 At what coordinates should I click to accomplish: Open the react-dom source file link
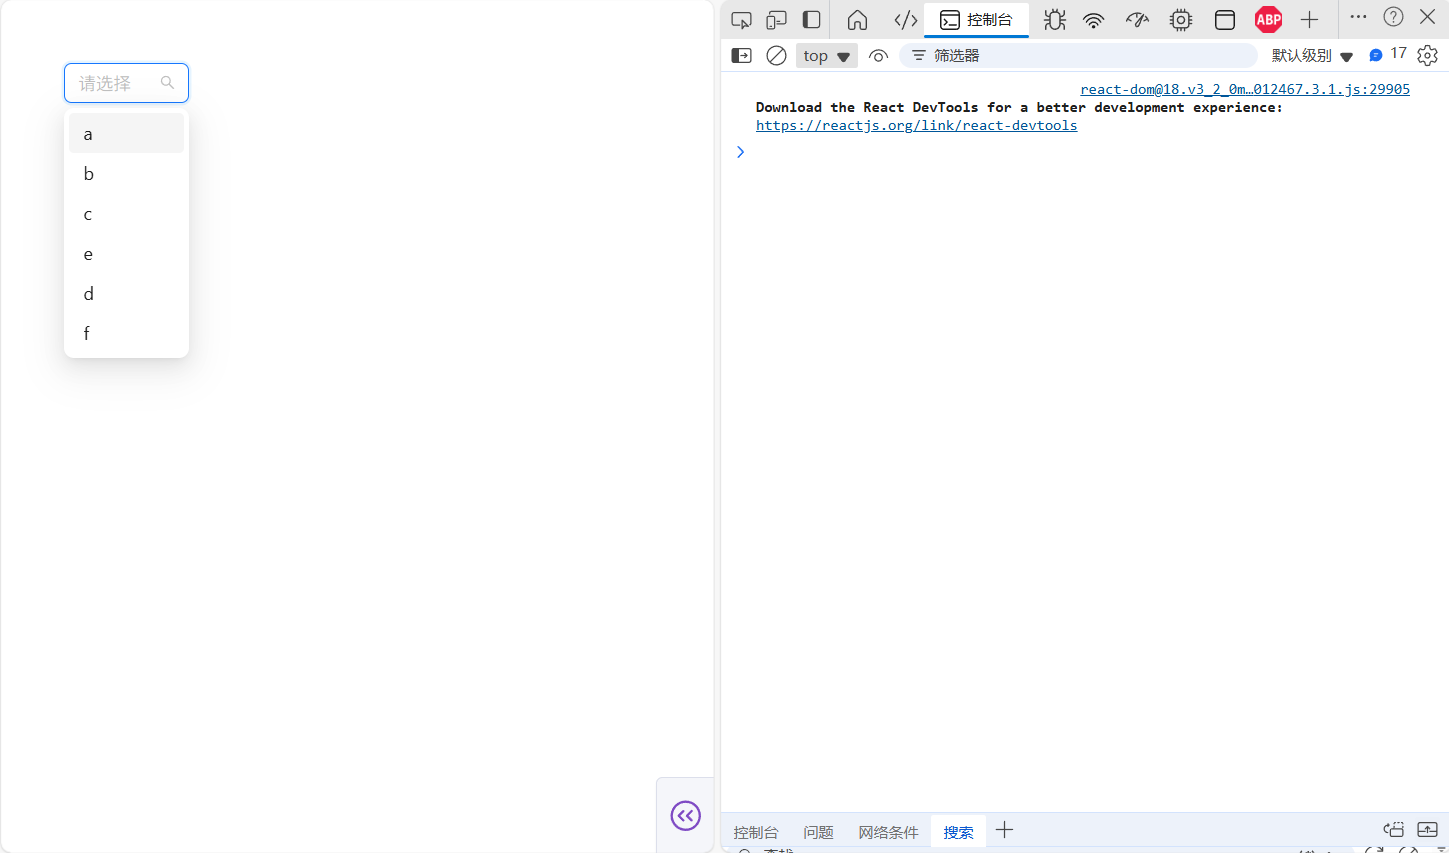click(1245, 90)
